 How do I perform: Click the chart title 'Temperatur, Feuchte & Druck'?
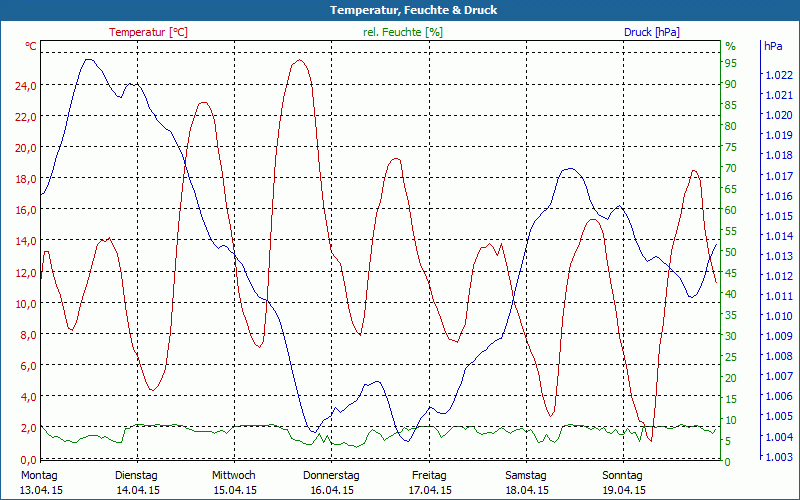tap(399, 10)
